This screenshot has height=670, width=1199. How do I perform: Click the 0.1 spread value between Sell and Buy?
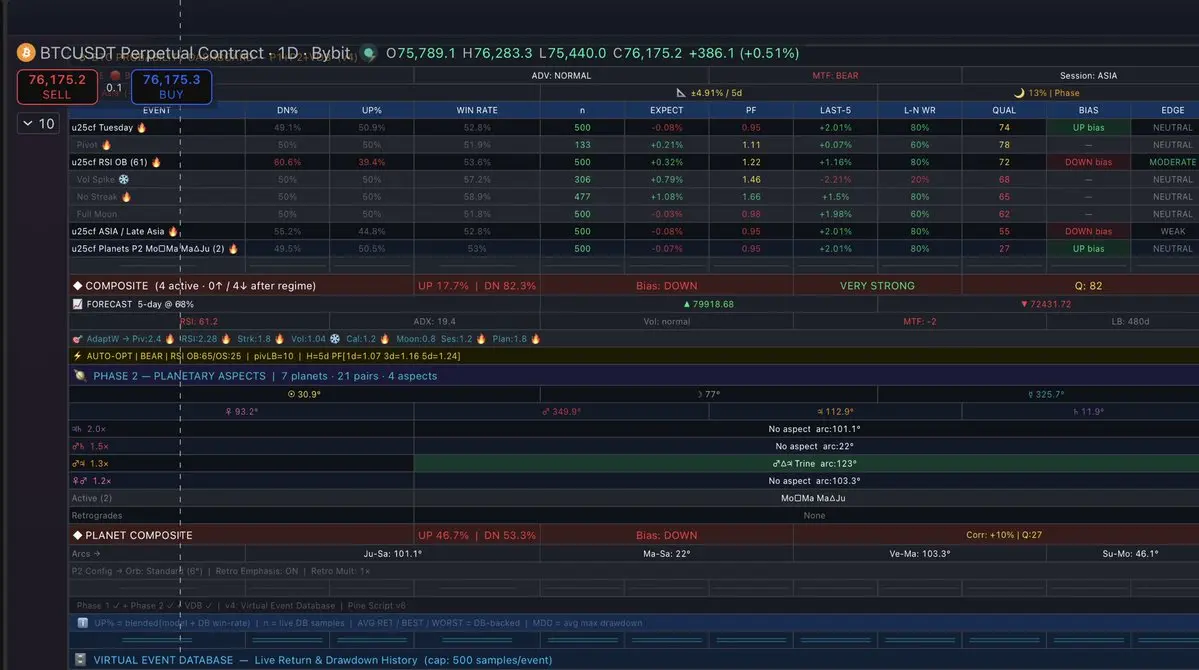click(x=114, y=88)
